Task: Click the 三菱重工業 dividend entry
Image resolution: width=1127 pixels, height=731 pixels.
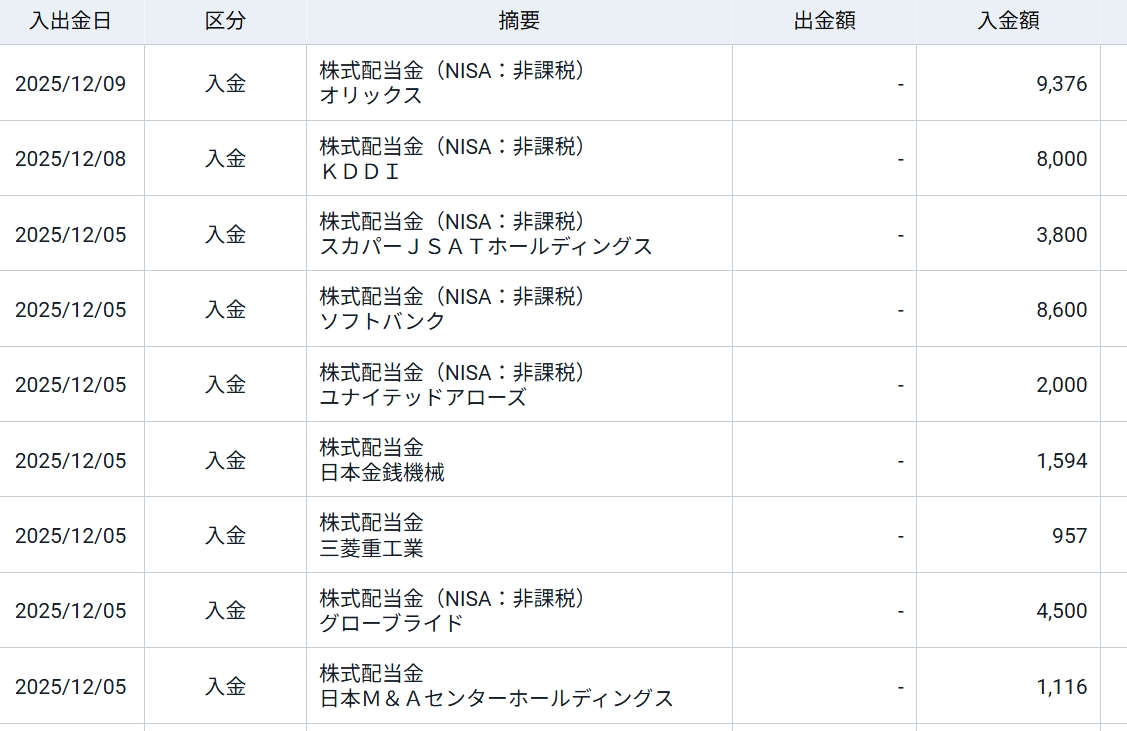Action: (x=371, y=548)
